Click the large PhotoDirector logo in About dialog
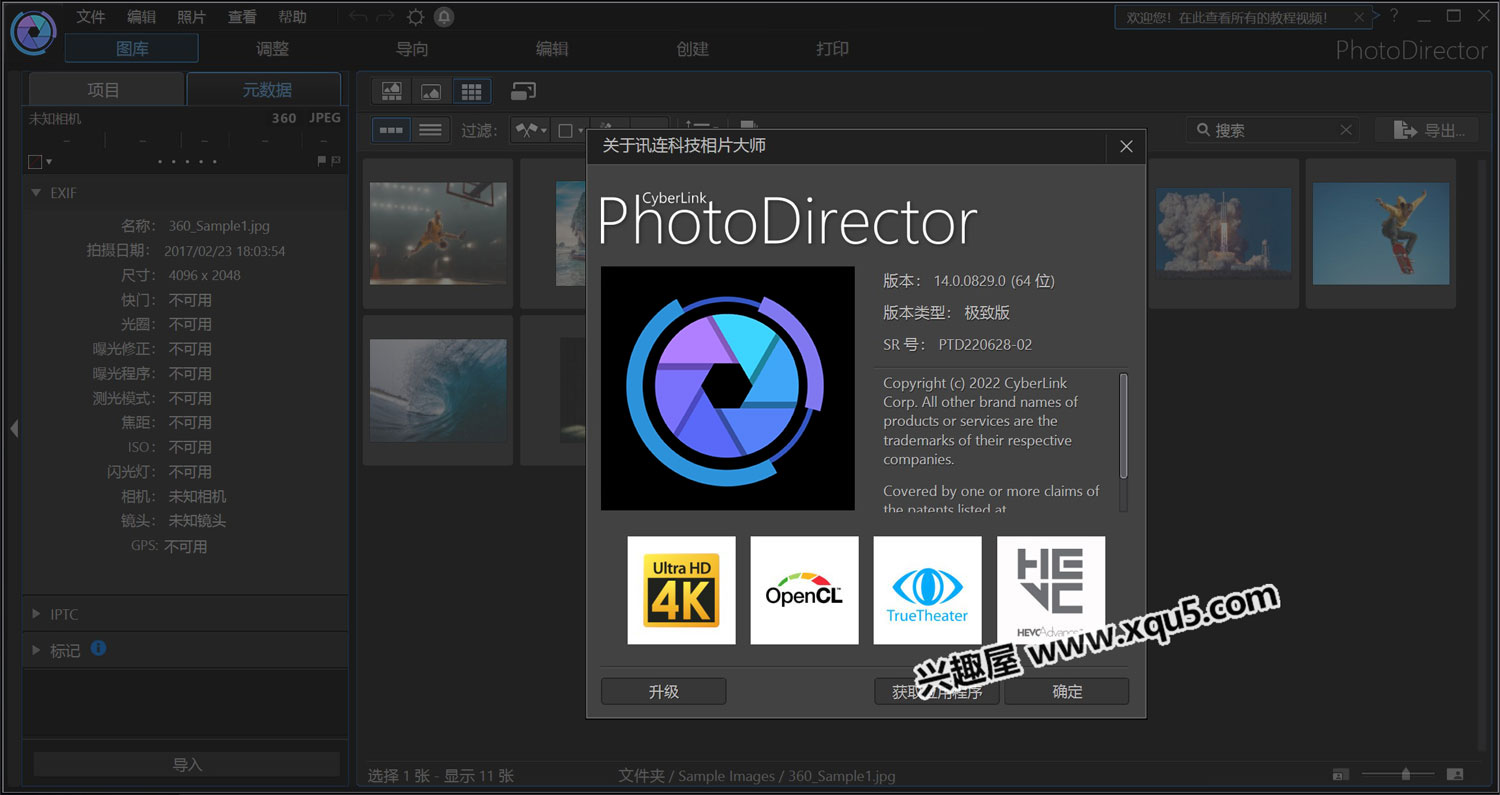 tap(727, 388)
